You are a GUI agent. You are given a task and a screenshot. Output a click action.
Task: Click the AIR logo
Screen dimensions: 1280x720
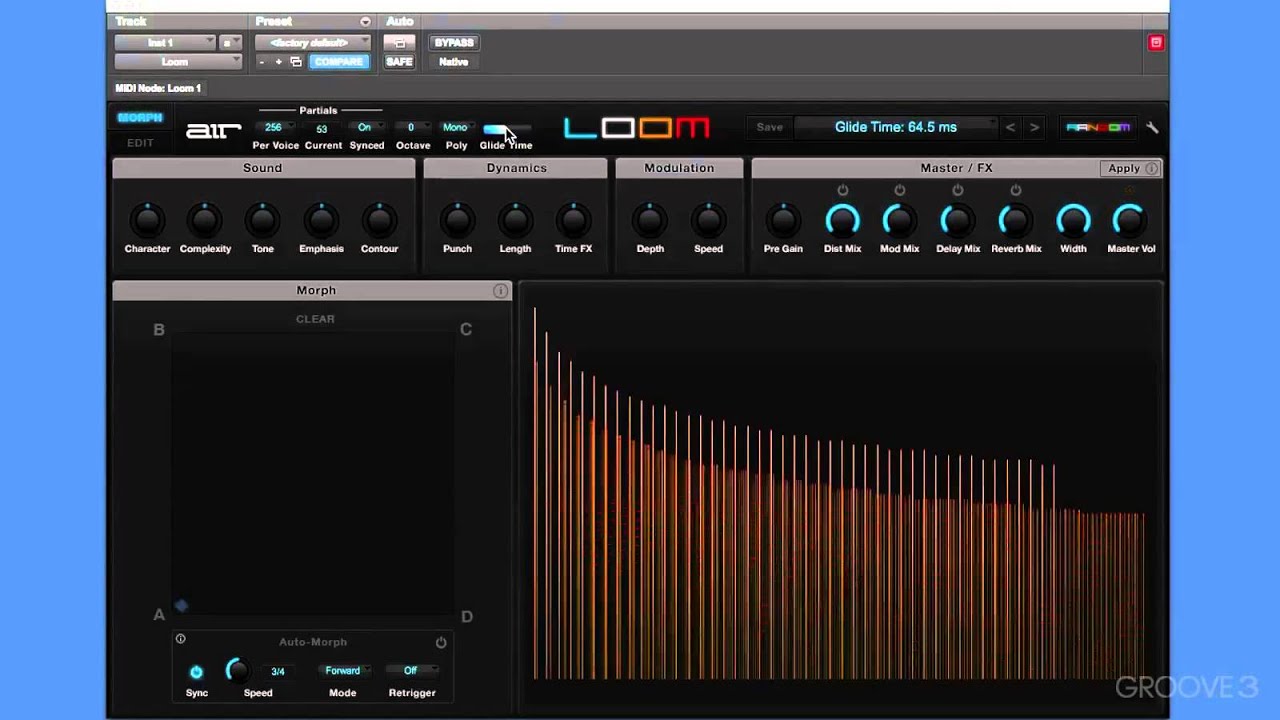pyautogui.click(x=213, y=130)
